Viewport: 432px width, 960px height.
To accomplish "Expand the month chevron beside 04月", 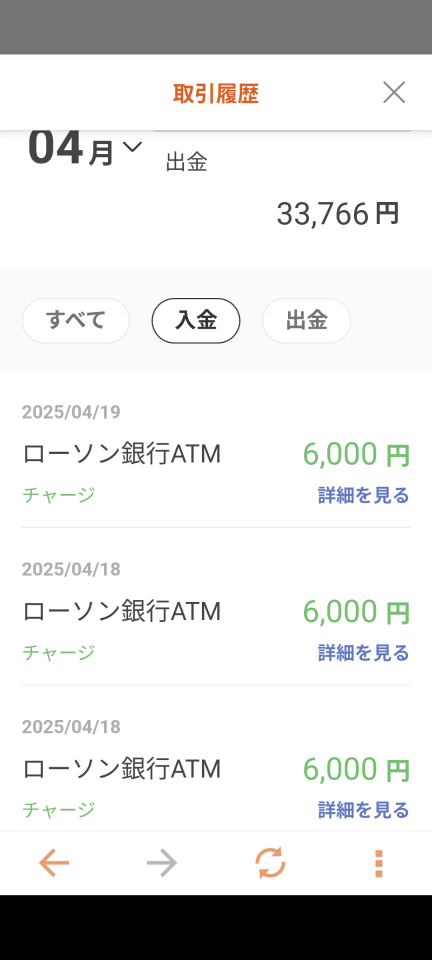I will click(x=132, y=147).
